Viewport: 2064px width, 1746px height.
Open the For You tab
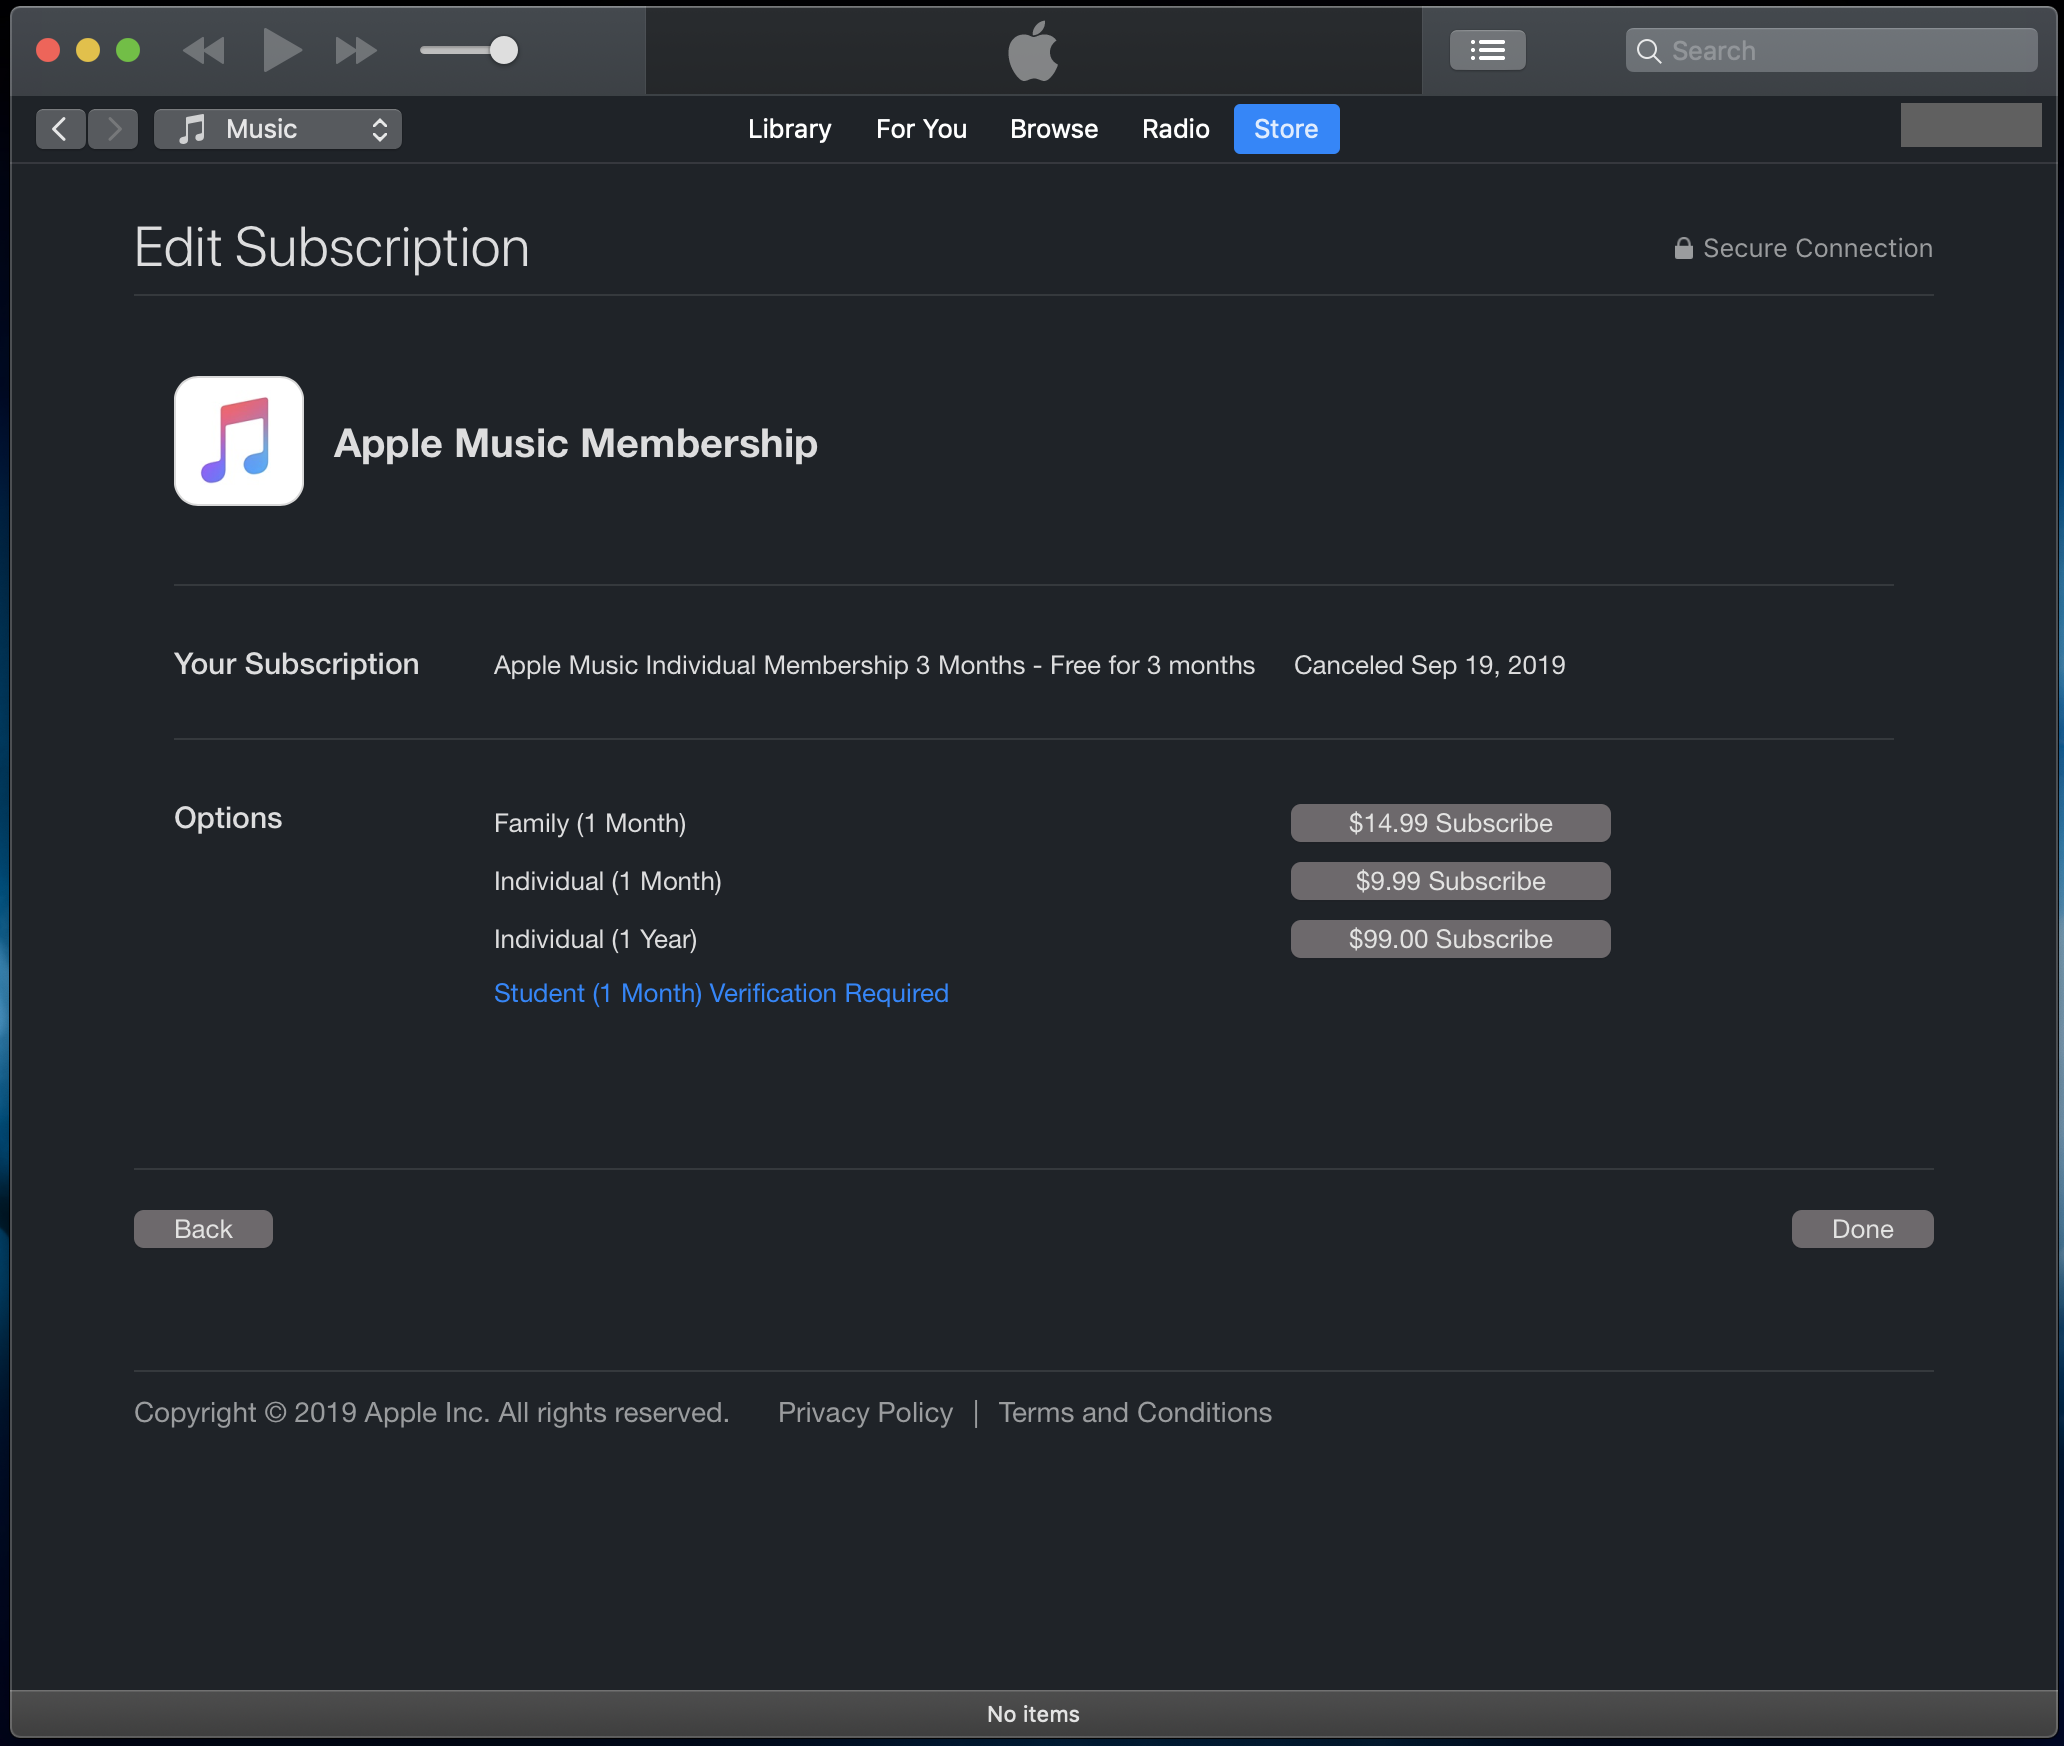921,129
